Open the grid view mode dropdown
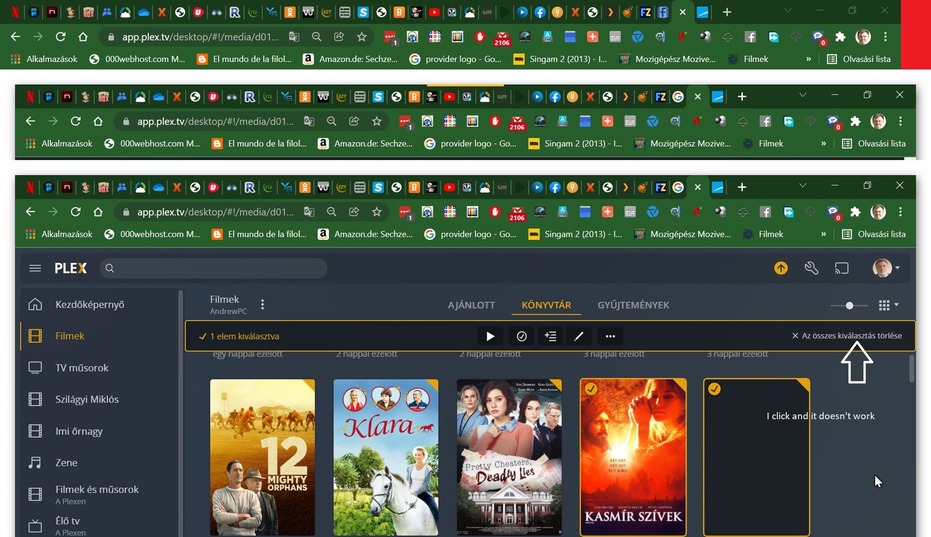Viewport: 931px width, 537px height. (x=888, y=305)
